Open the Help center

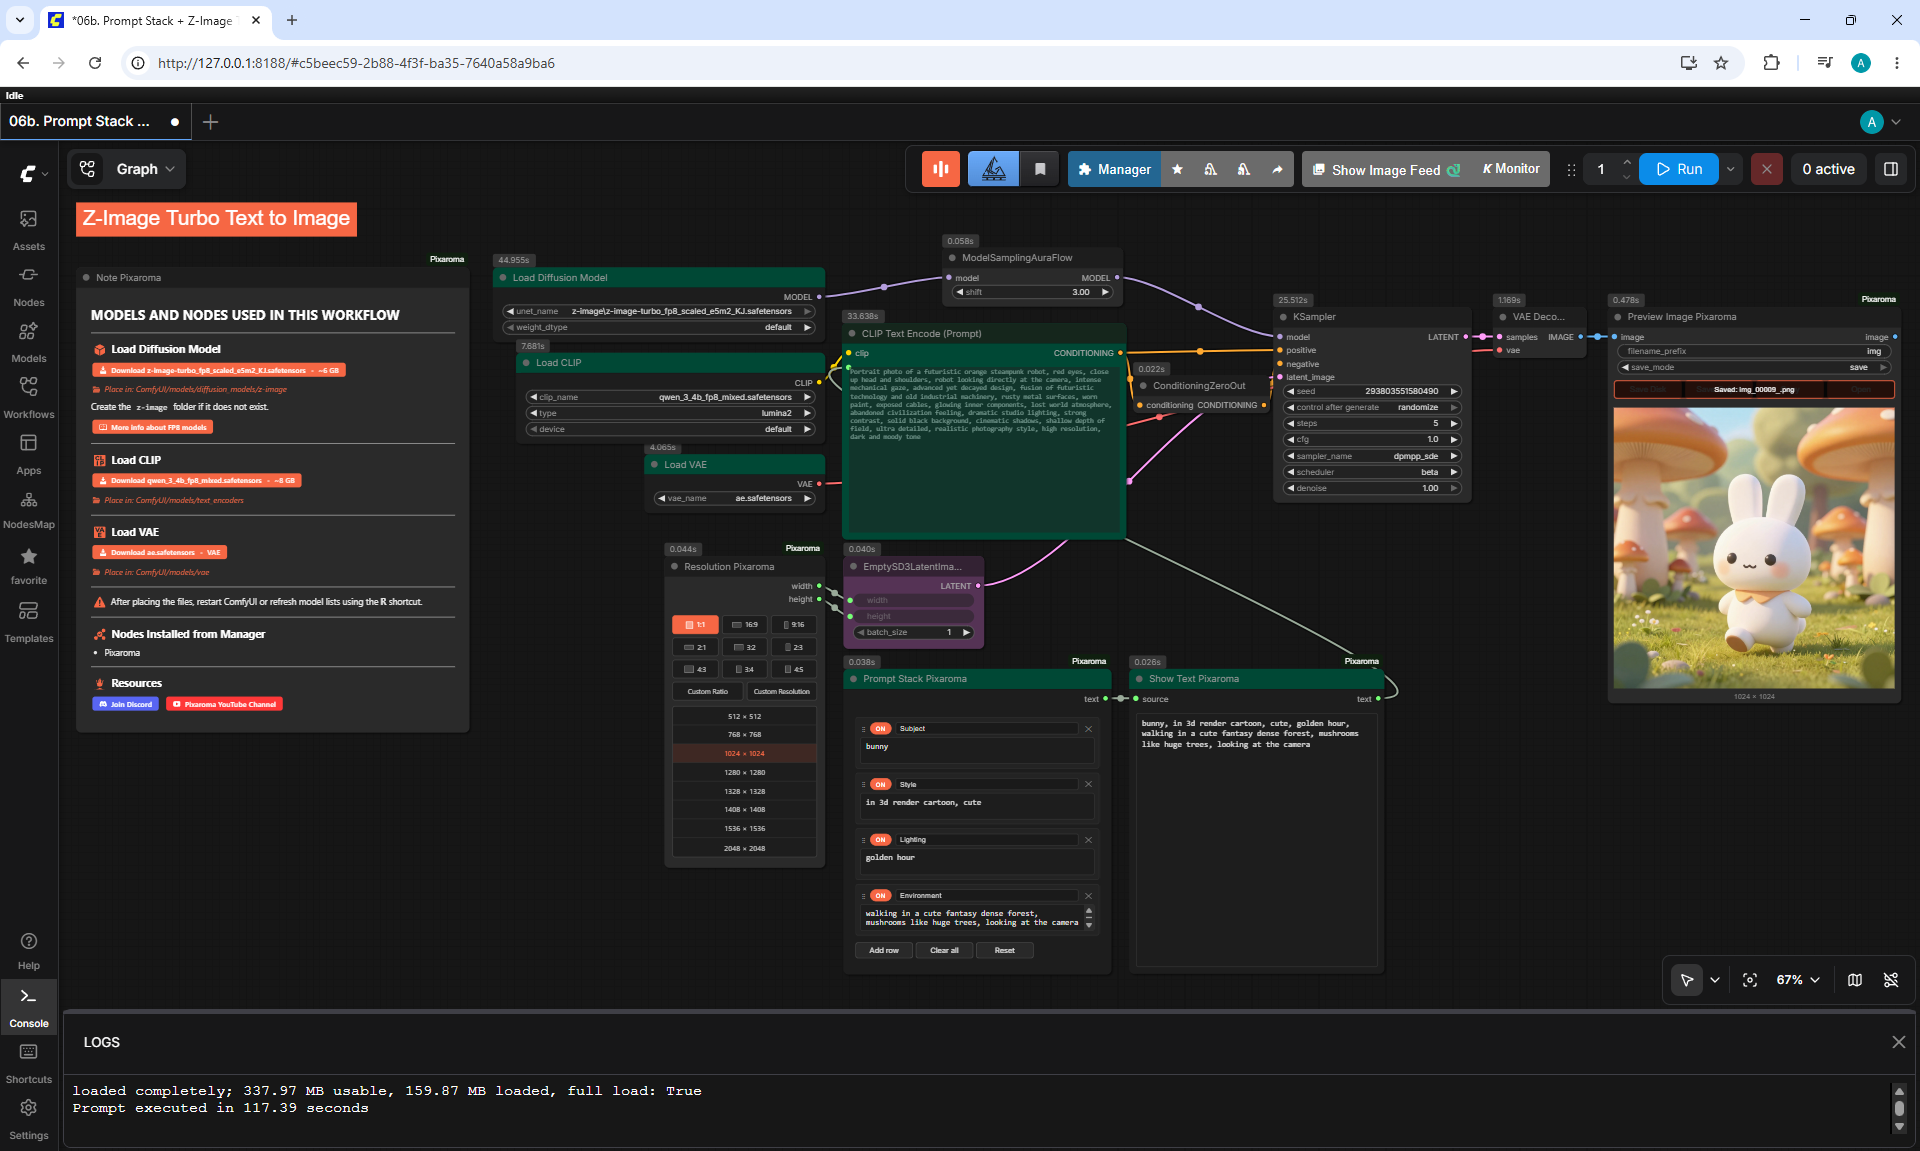coord(28,950)
